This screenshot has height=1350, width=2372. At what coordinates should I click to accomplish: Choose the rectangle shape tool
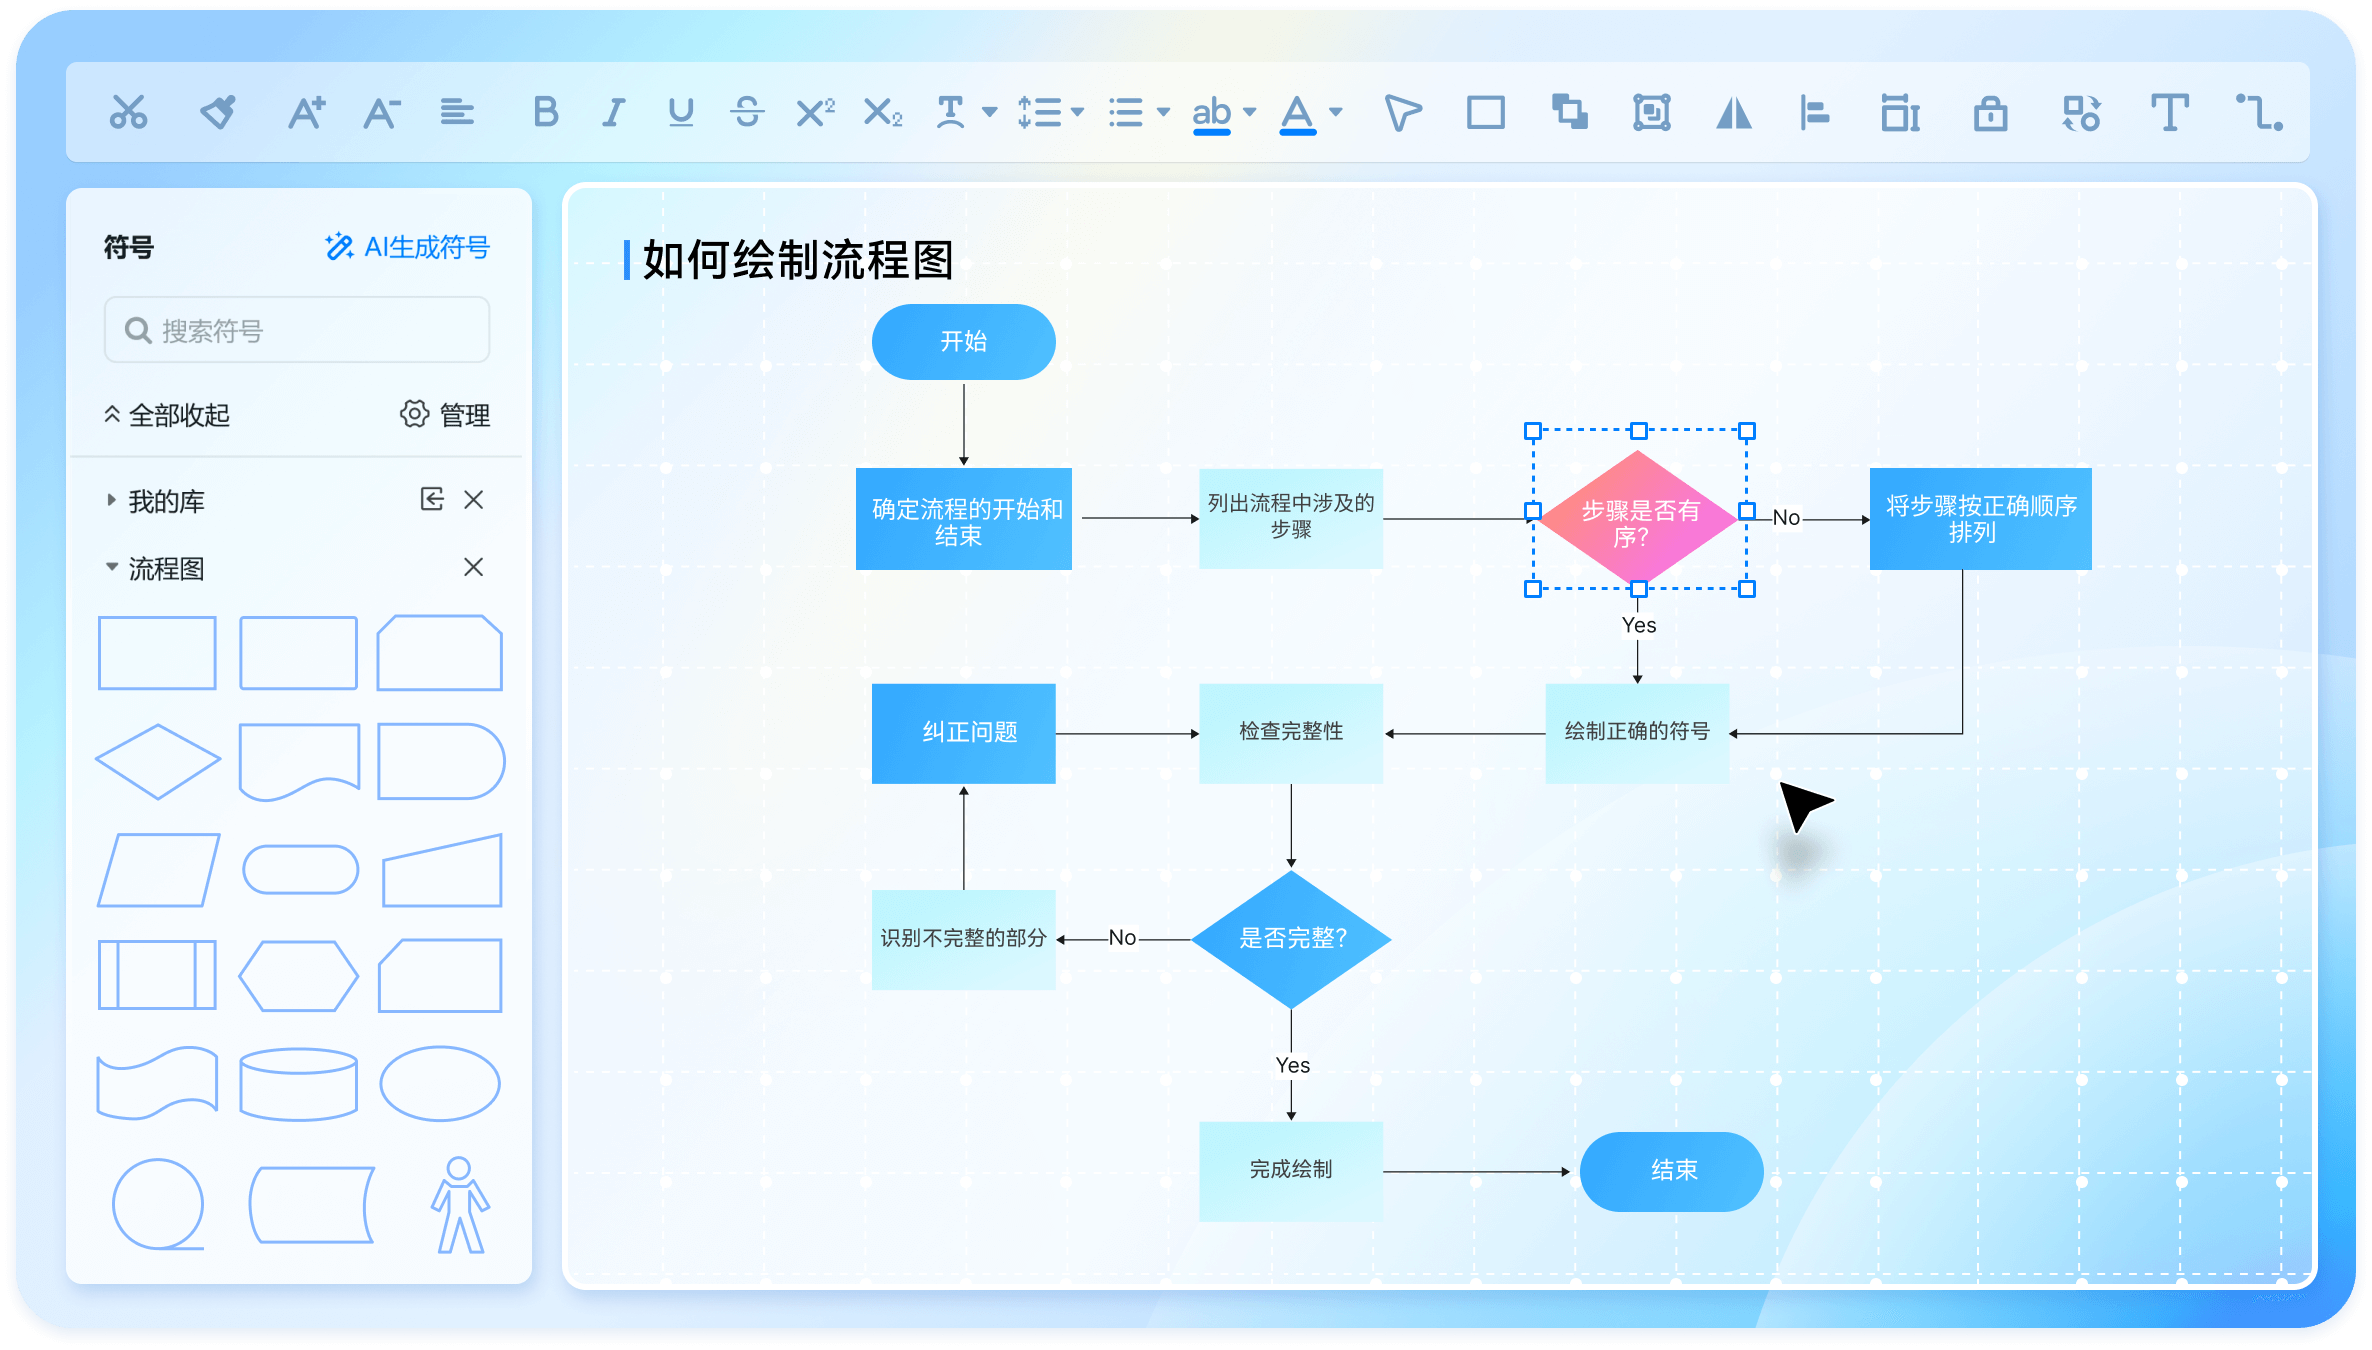[1485, 112]
